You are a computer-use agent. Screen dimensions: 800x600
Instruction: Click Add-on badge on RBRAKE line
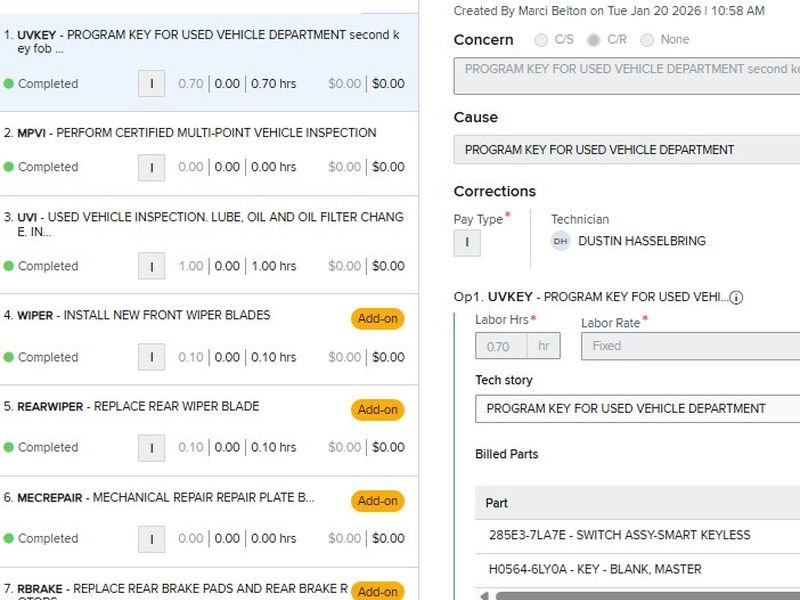coord(377,591)
